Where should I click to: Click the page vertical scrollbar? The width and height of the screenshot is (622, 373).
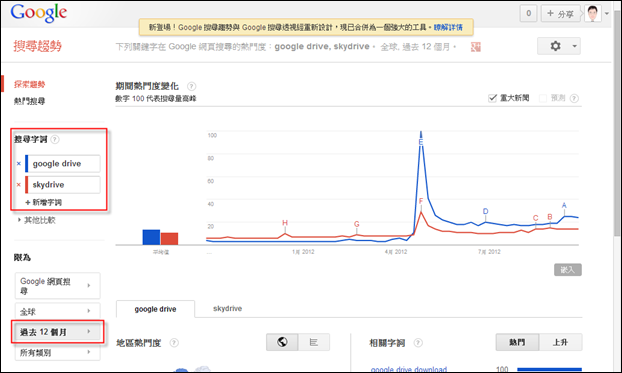(x=617, y=123)
